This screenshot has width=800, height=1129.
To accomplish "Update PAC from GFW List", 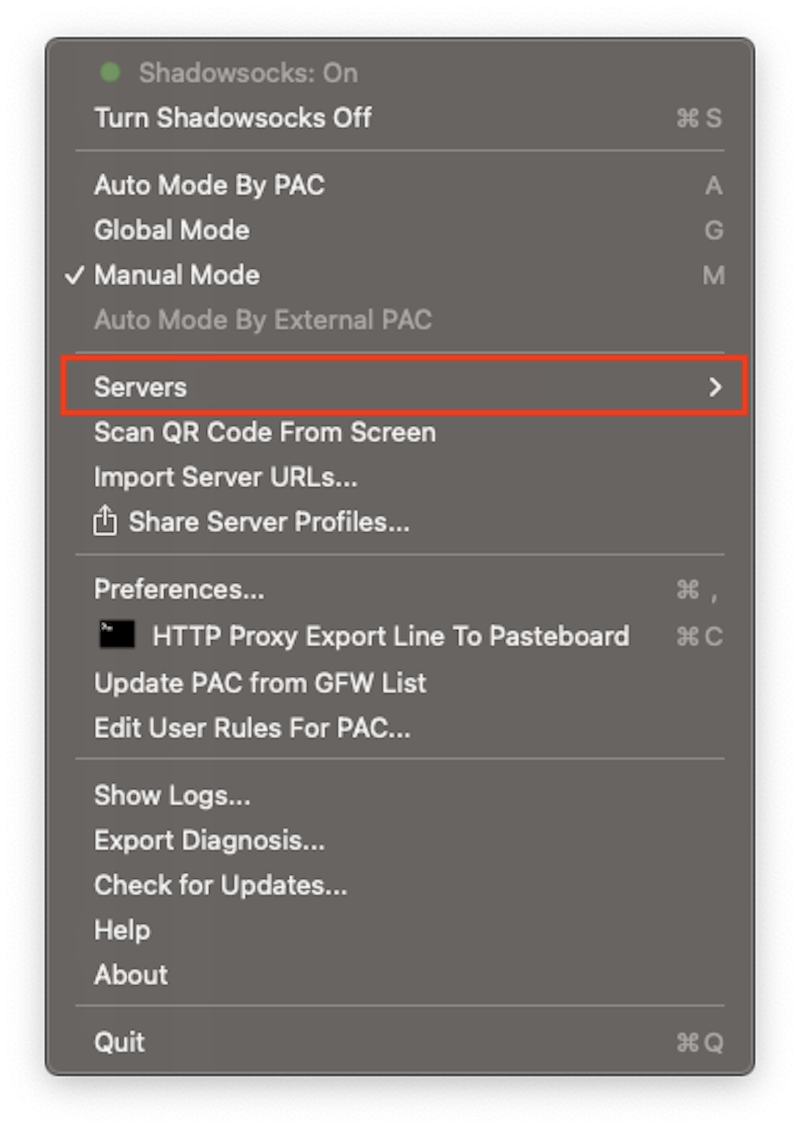I will coord(260,683).
